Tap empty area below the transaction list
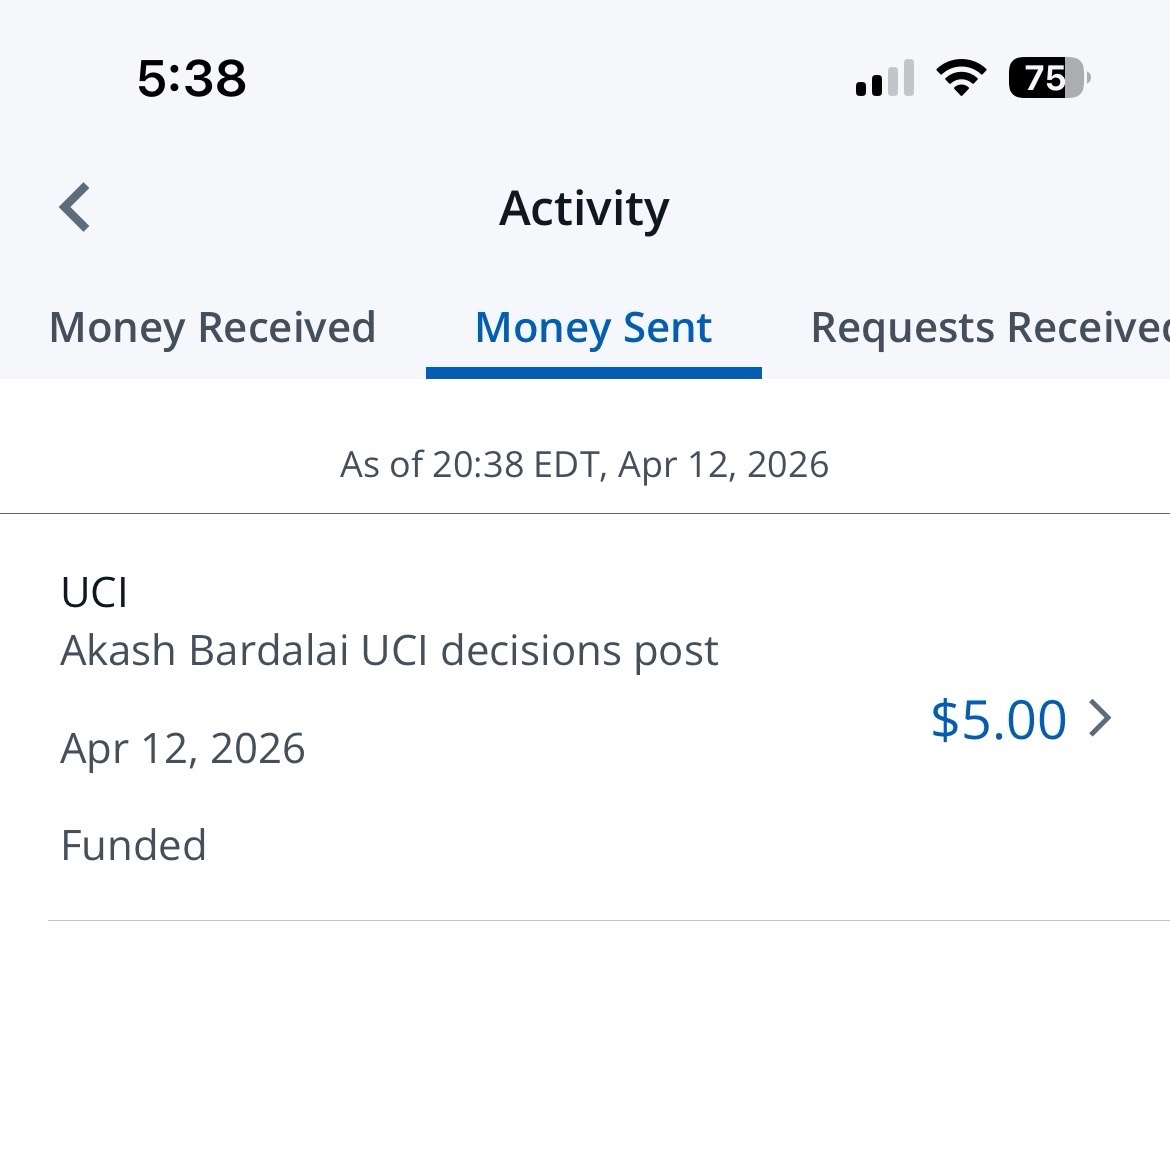Screen dimensions: 1170x1170 point(585,1045)
